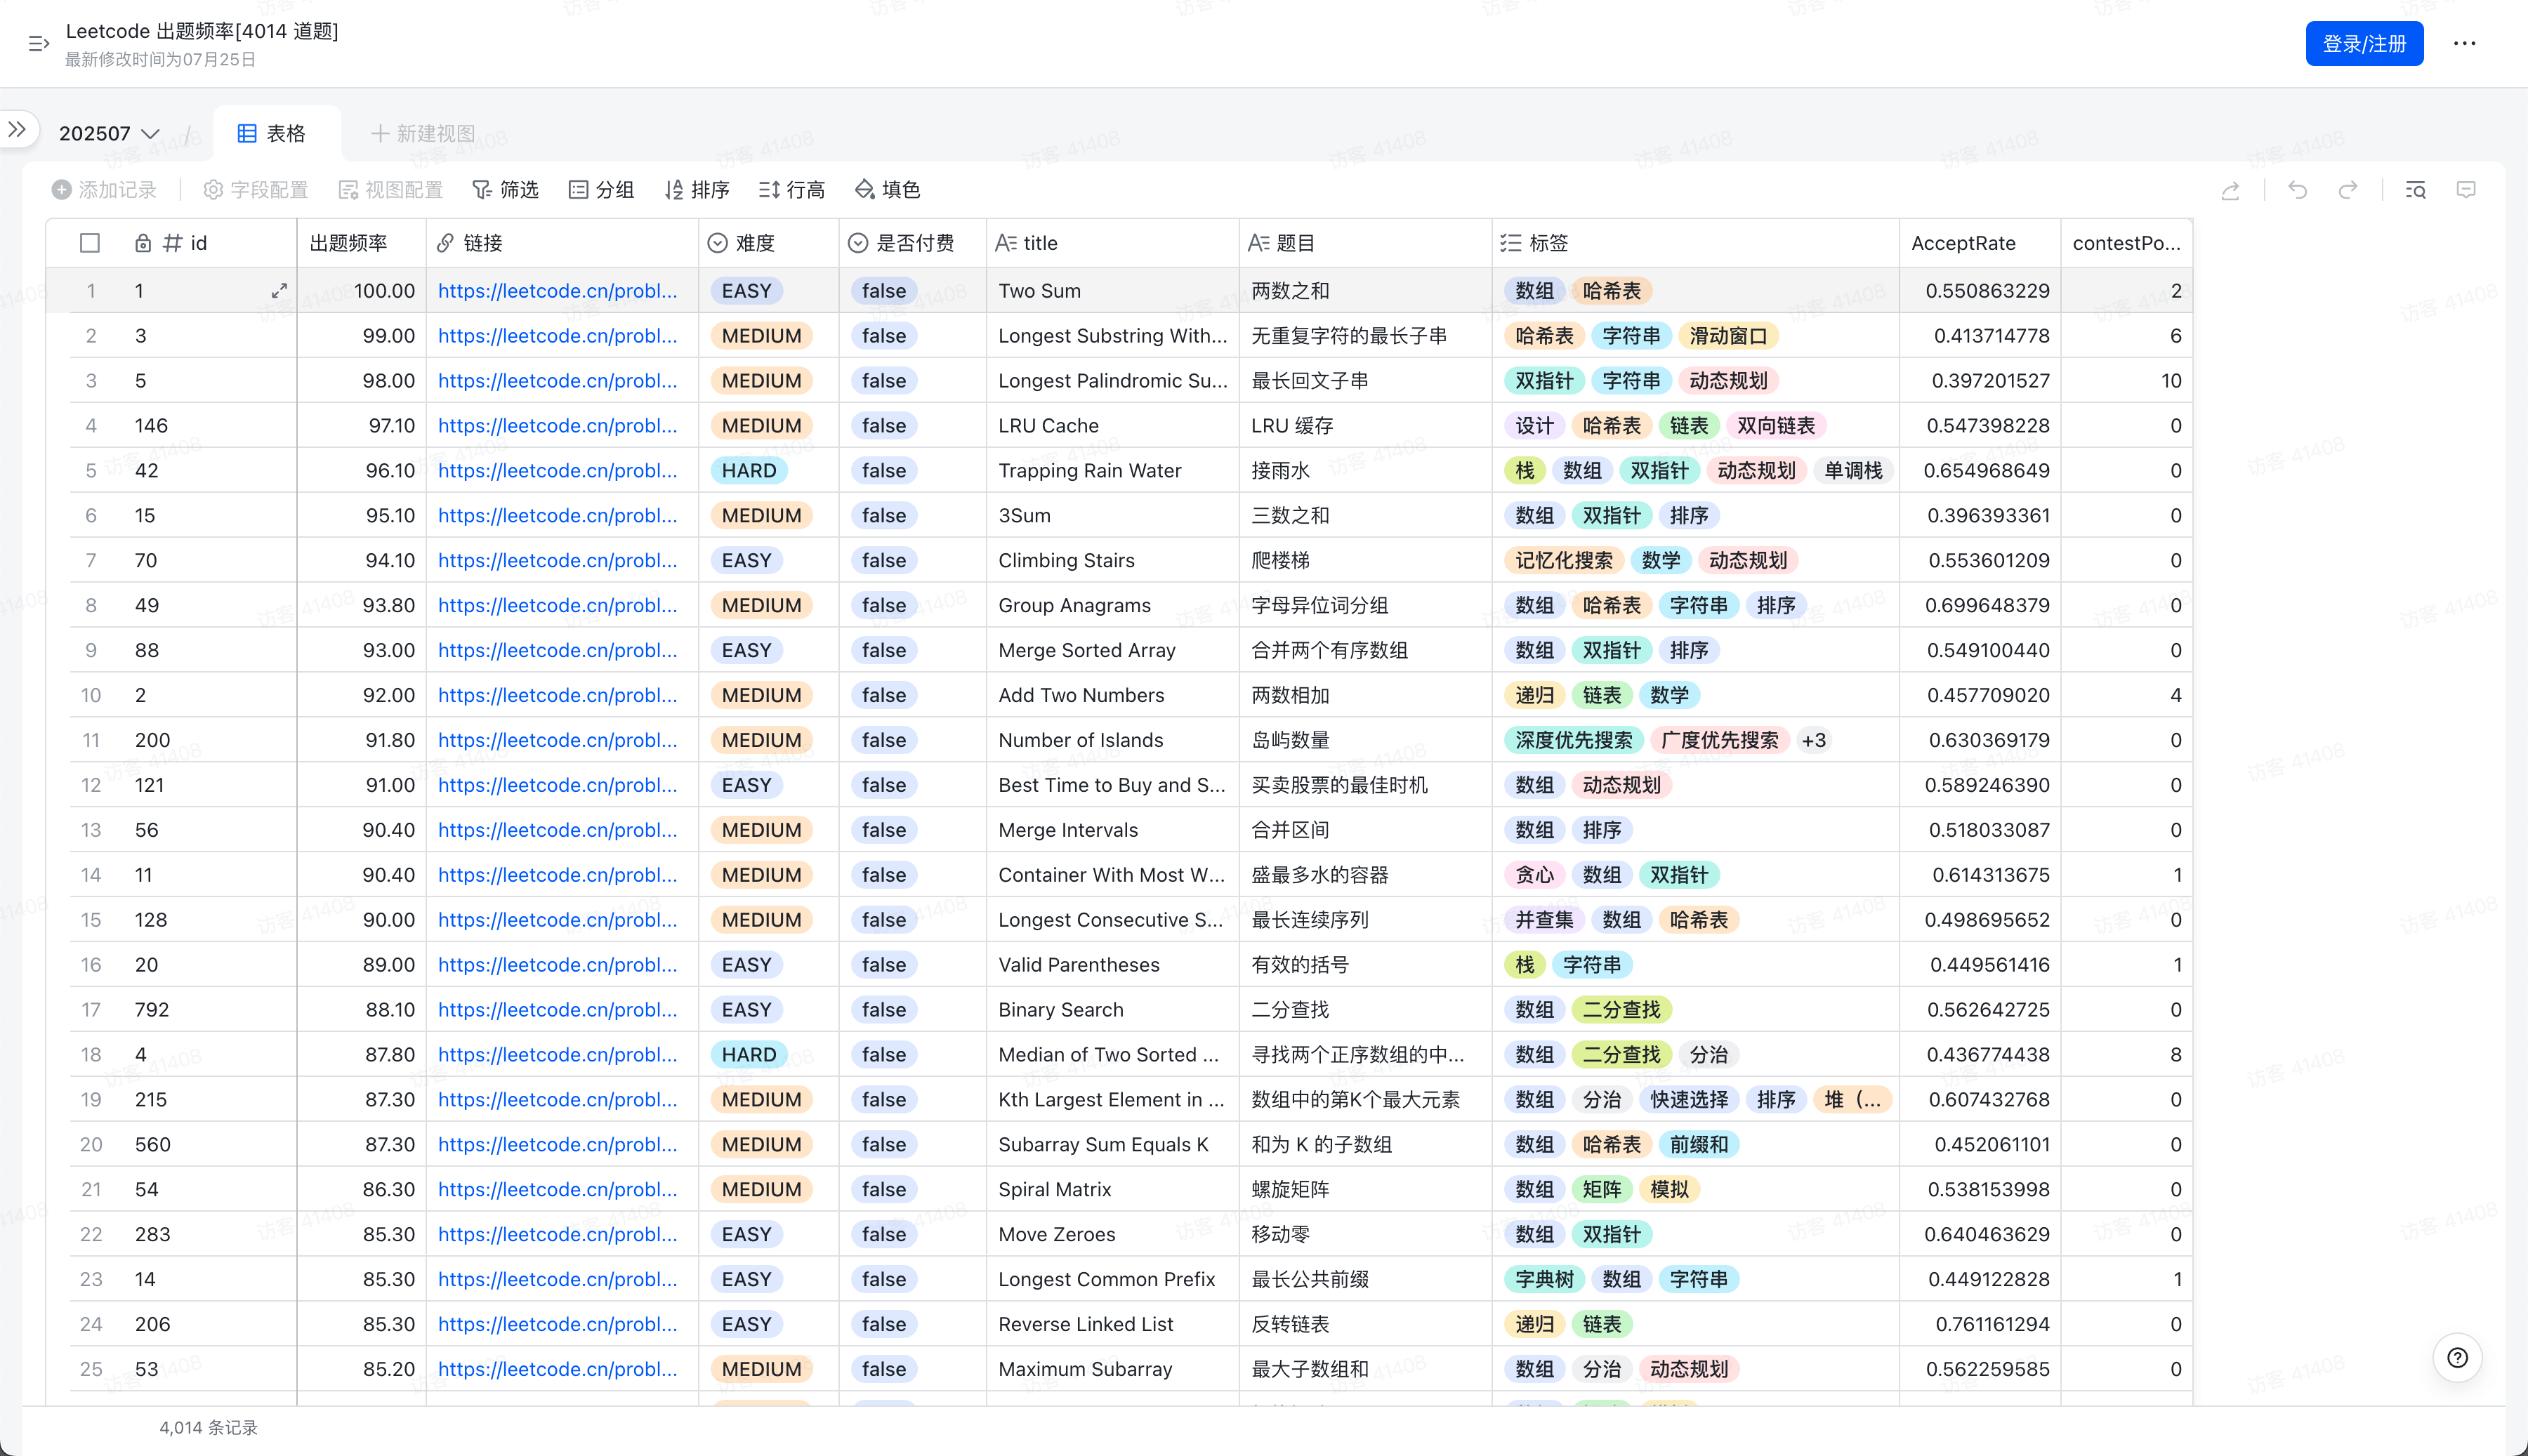
Task: Click the EASY tag in Two Sum row
Action: click(747, 291)
